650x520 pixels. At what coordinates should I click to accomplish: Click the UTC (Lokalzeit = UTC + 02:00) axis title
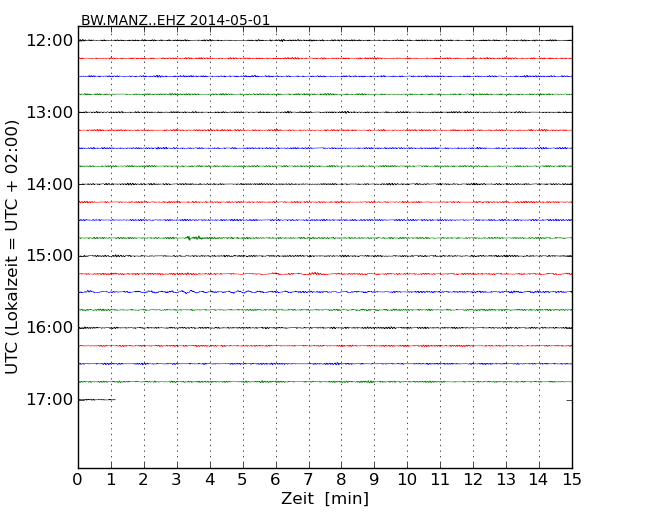point(12,247)
